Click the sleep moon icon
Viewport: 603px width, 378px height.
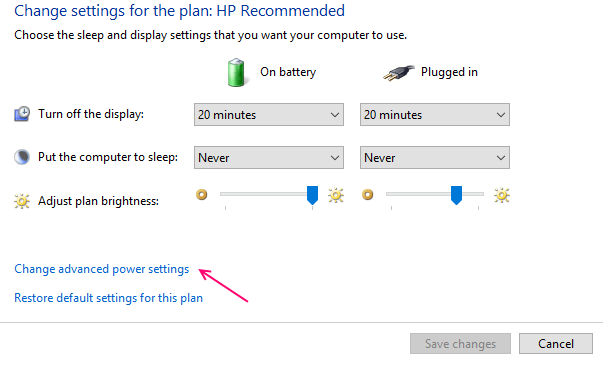(x=22, y=157)
